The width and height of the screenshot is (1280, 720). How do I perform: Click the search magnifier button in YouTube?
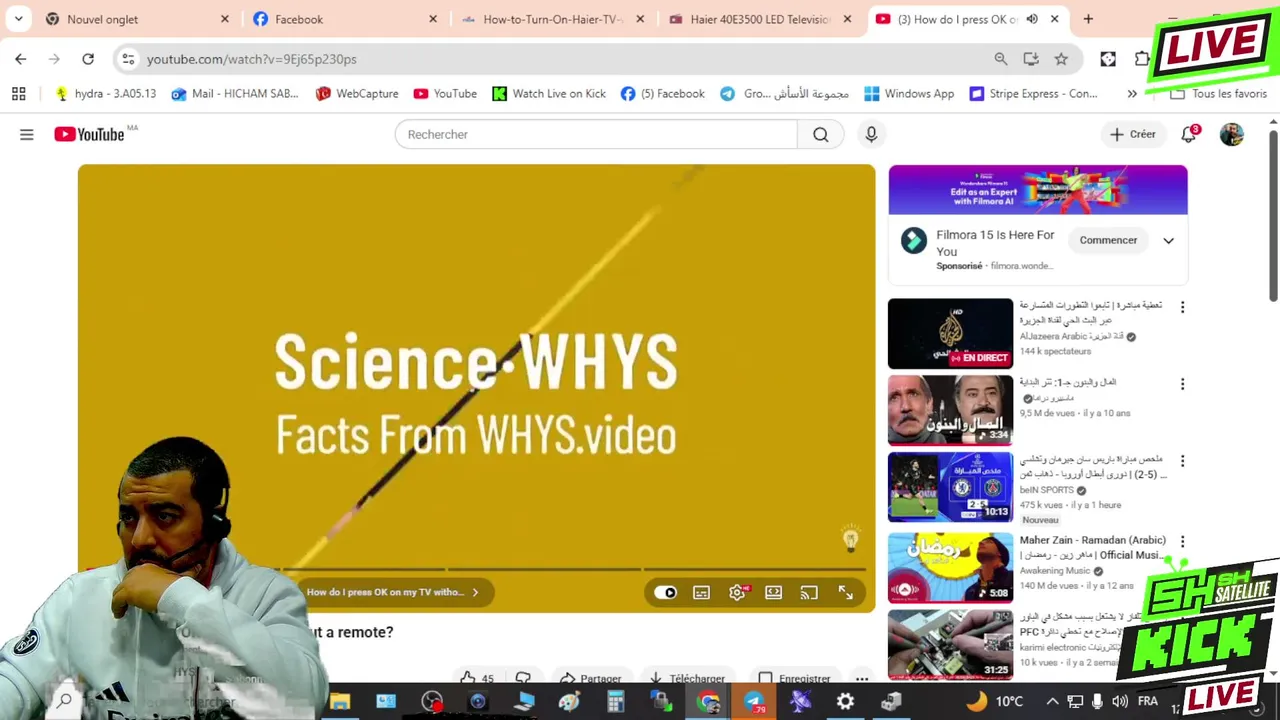[x=820, y=134]
